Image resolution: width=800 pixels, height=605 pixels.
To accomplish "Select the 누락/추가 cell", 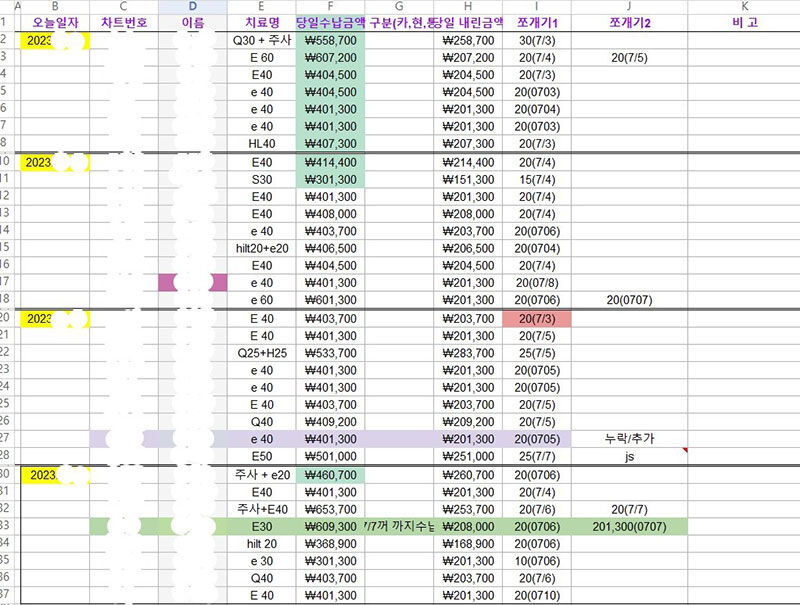I will pyautogui.click(x=629, y=439).
